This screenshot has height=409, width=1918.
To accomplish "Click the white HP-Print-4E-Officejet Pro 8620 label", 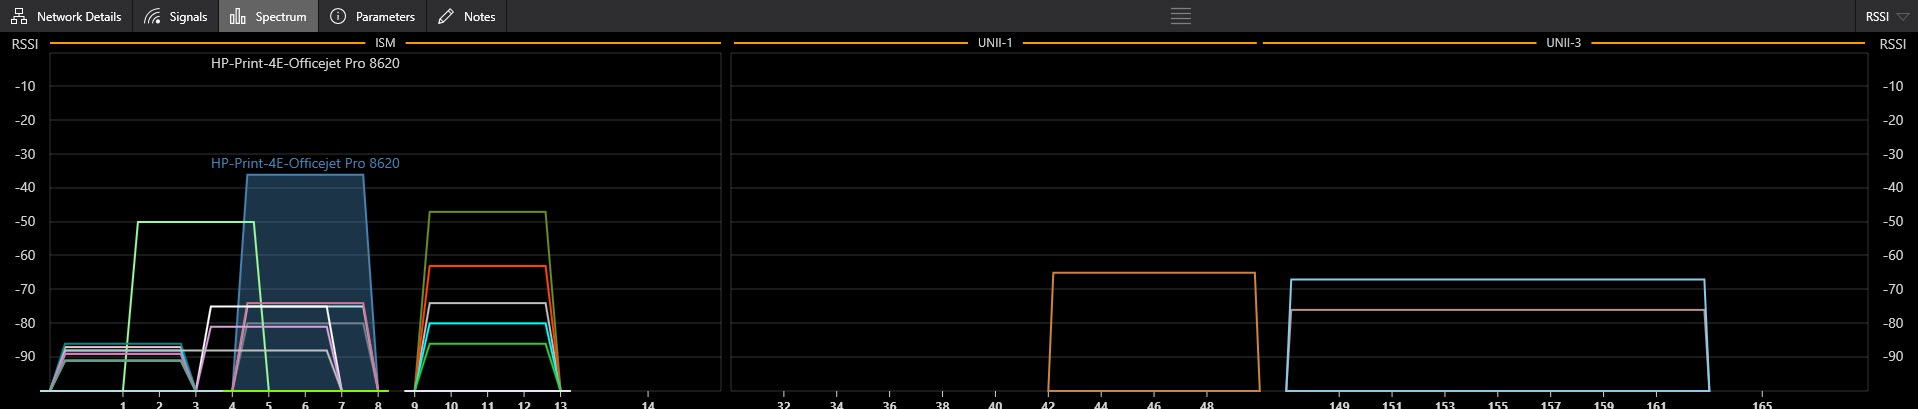I will [305, 63].
